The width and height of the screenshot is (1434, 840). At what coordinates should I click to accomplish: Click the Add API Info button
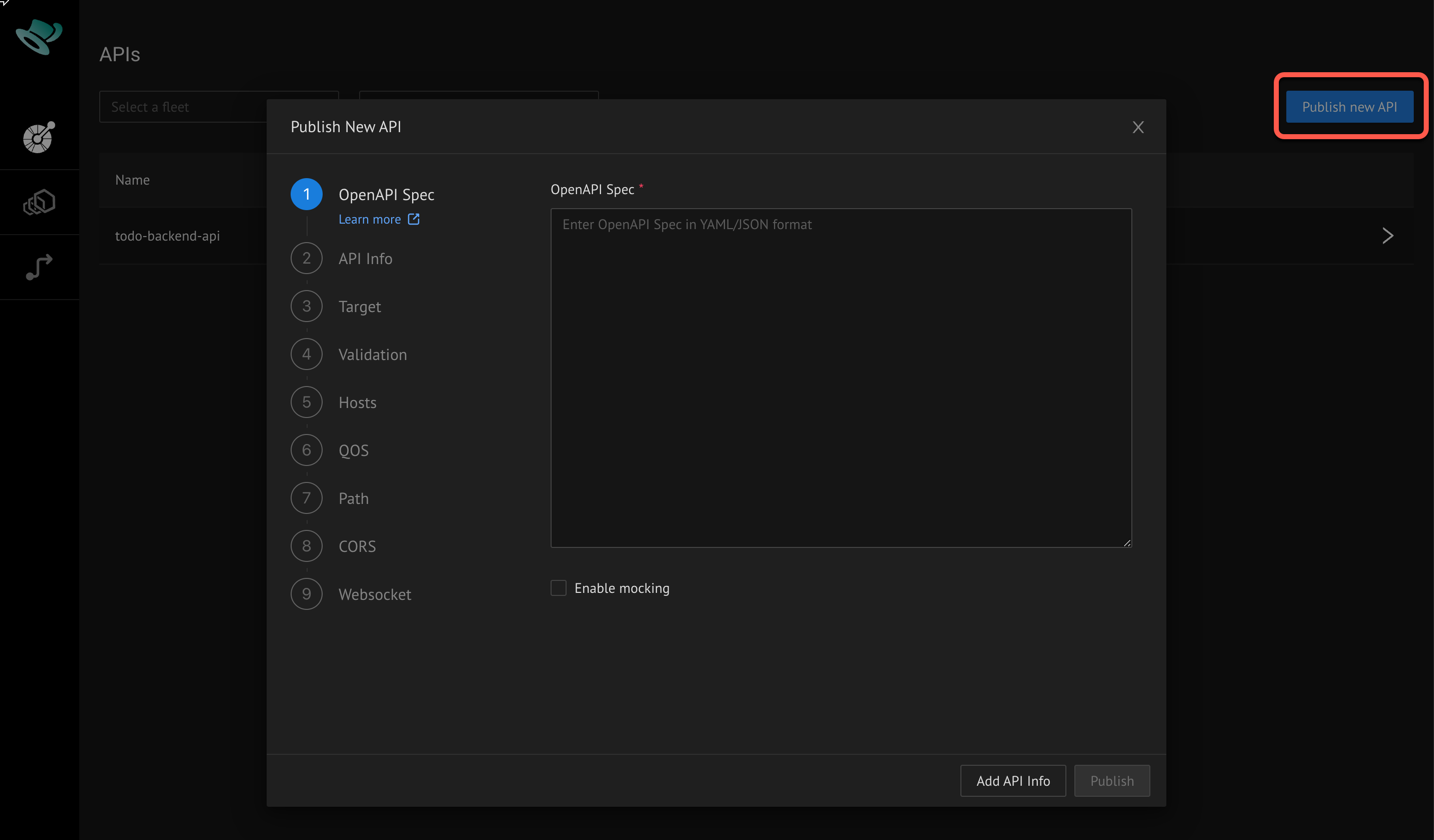pos(1013,781)
